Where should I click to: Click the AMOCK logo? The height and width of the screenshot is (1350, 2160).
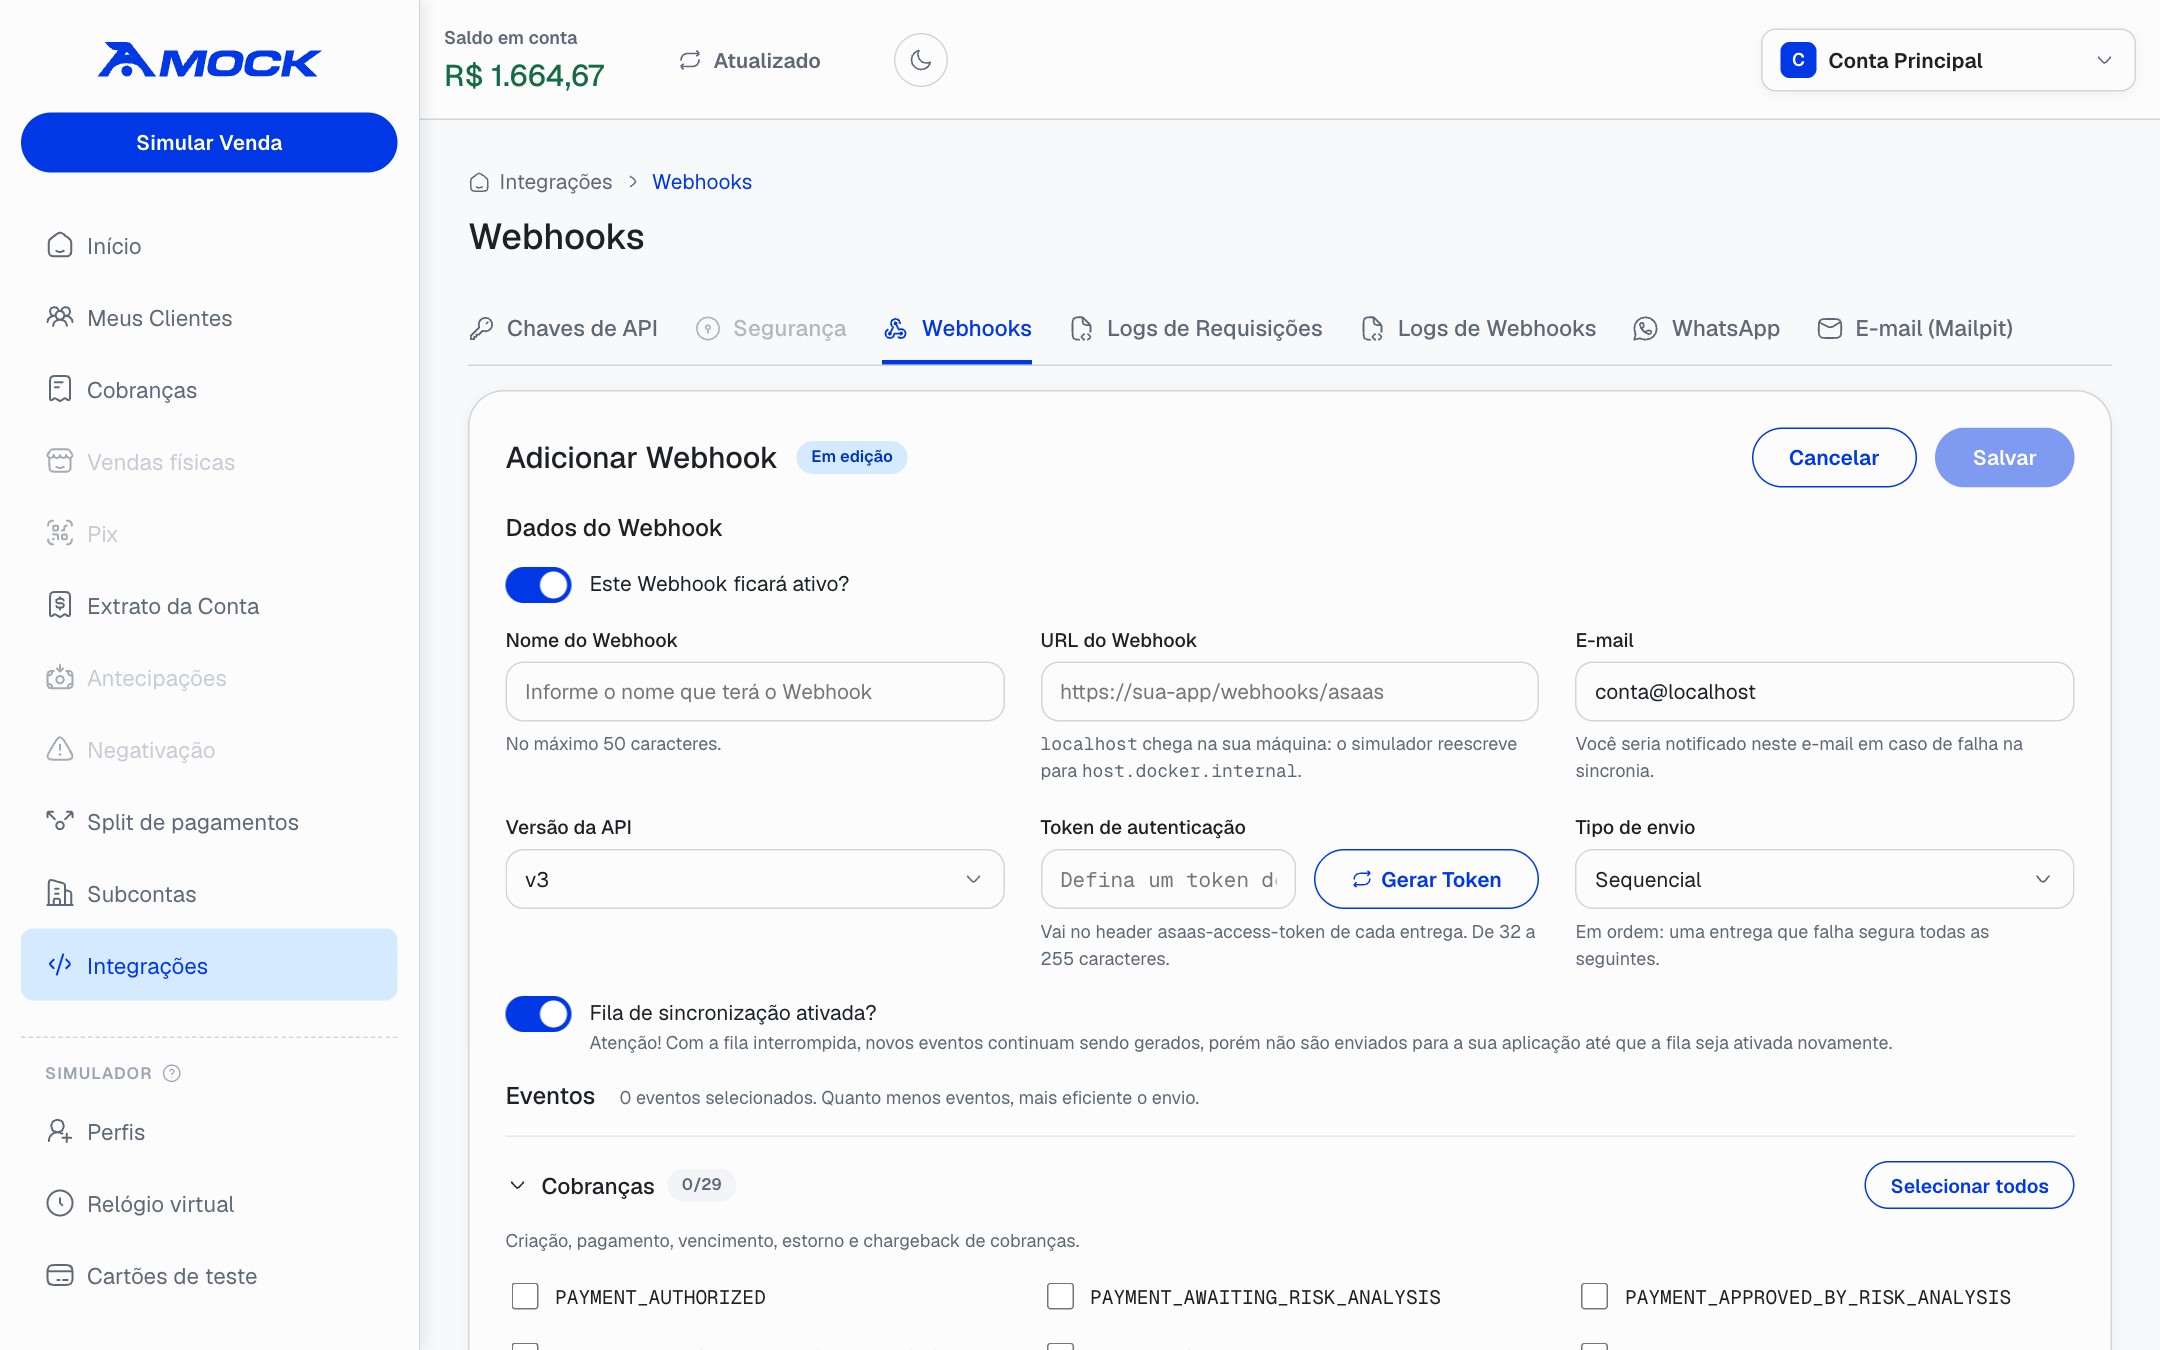tap(209, 61)
